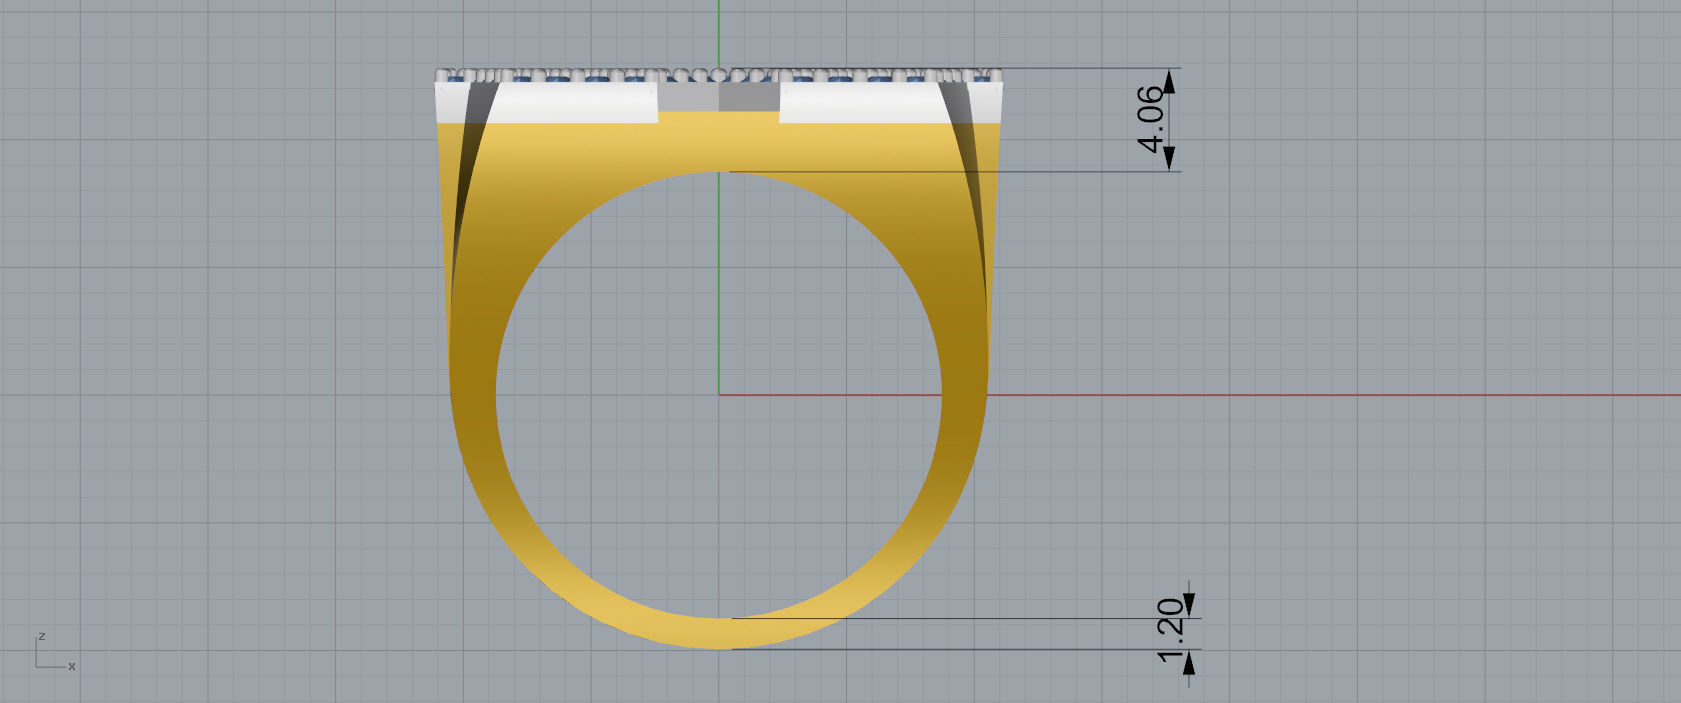This screenshot has width=1681, height=703.
Task: Click the Z-X world axis icon
Action: [x=54, y=651]
